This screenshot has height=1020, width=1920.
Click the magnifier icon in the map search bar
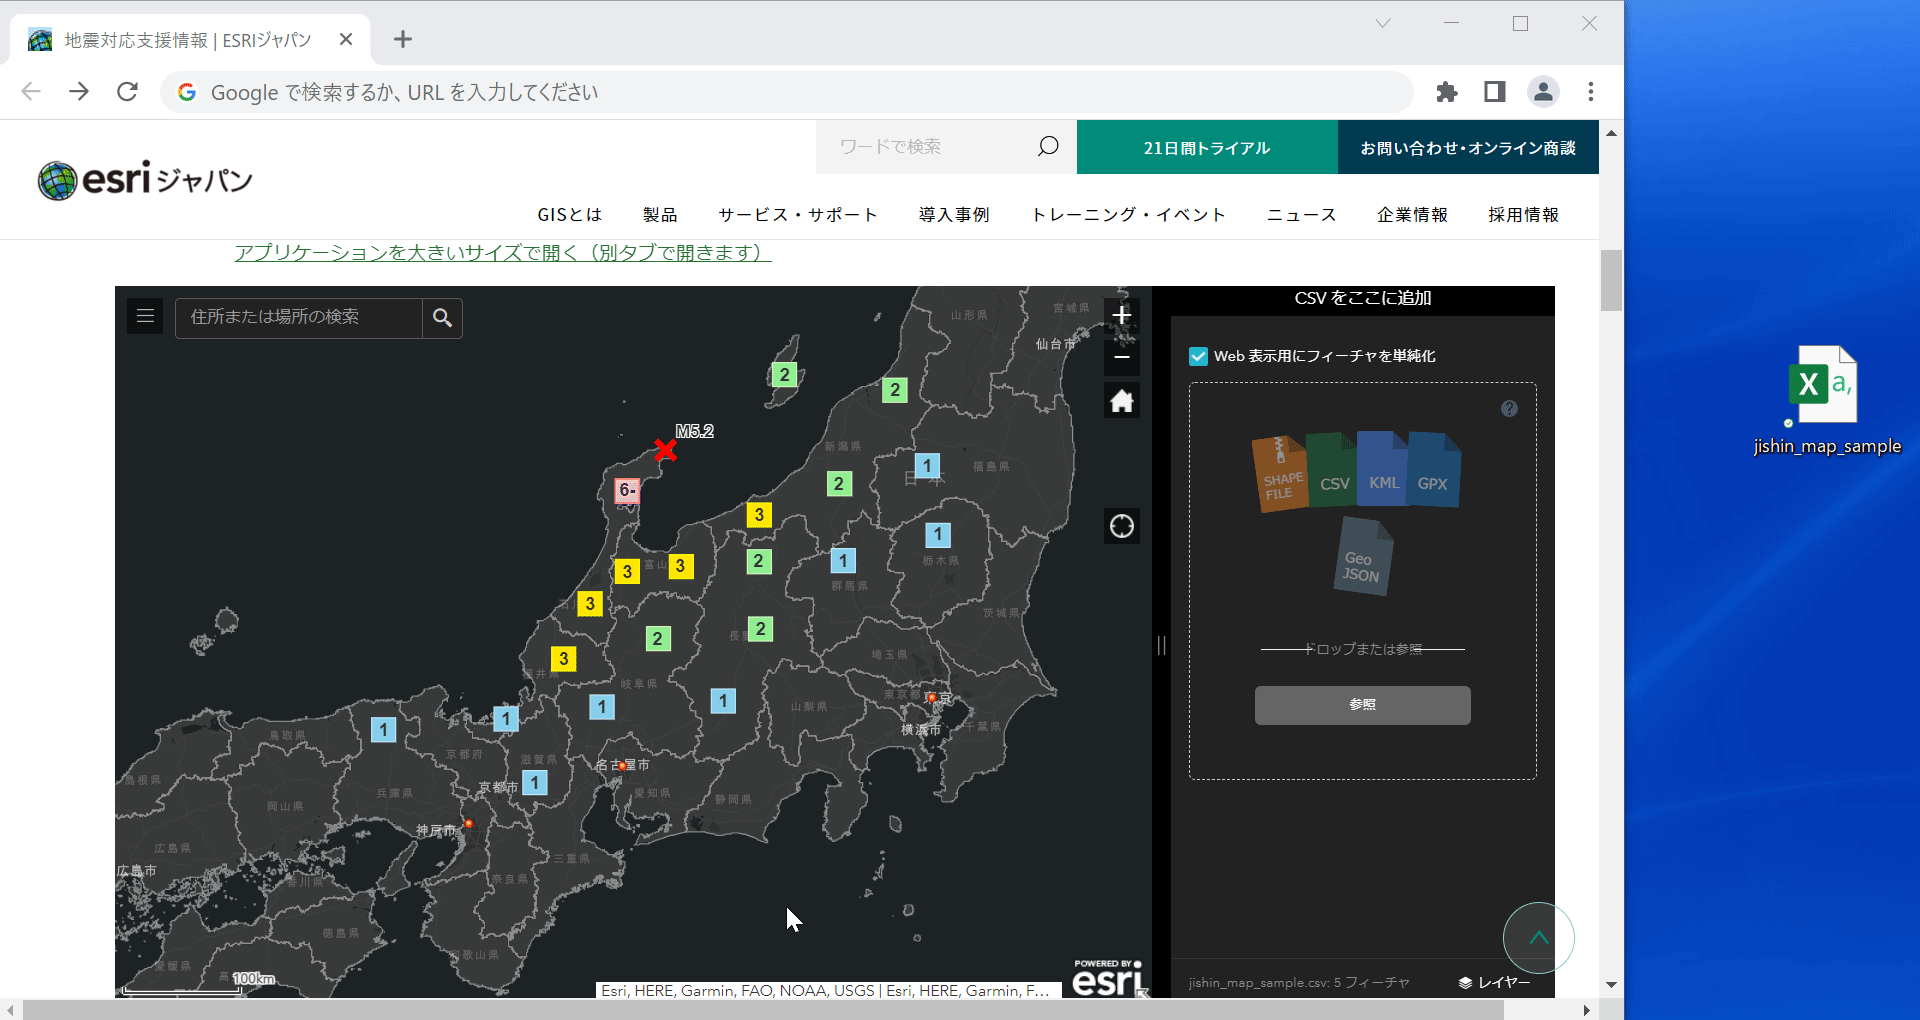point(442,317)
